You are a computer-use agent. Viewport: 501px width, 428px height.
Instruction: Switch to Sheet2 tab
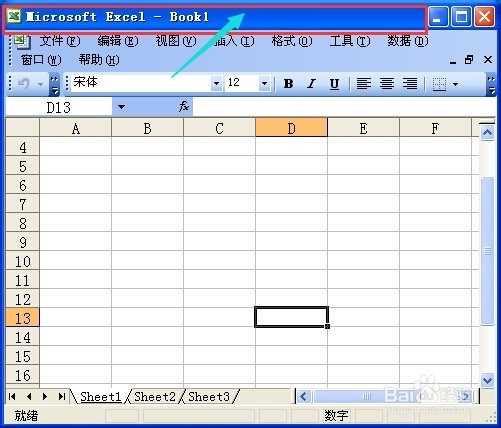click(x=155, y=397)
